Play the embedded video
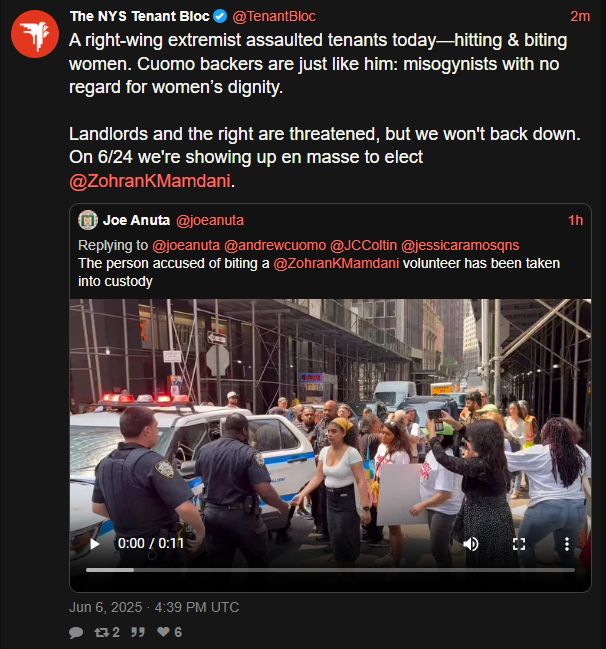 (95, 543)
